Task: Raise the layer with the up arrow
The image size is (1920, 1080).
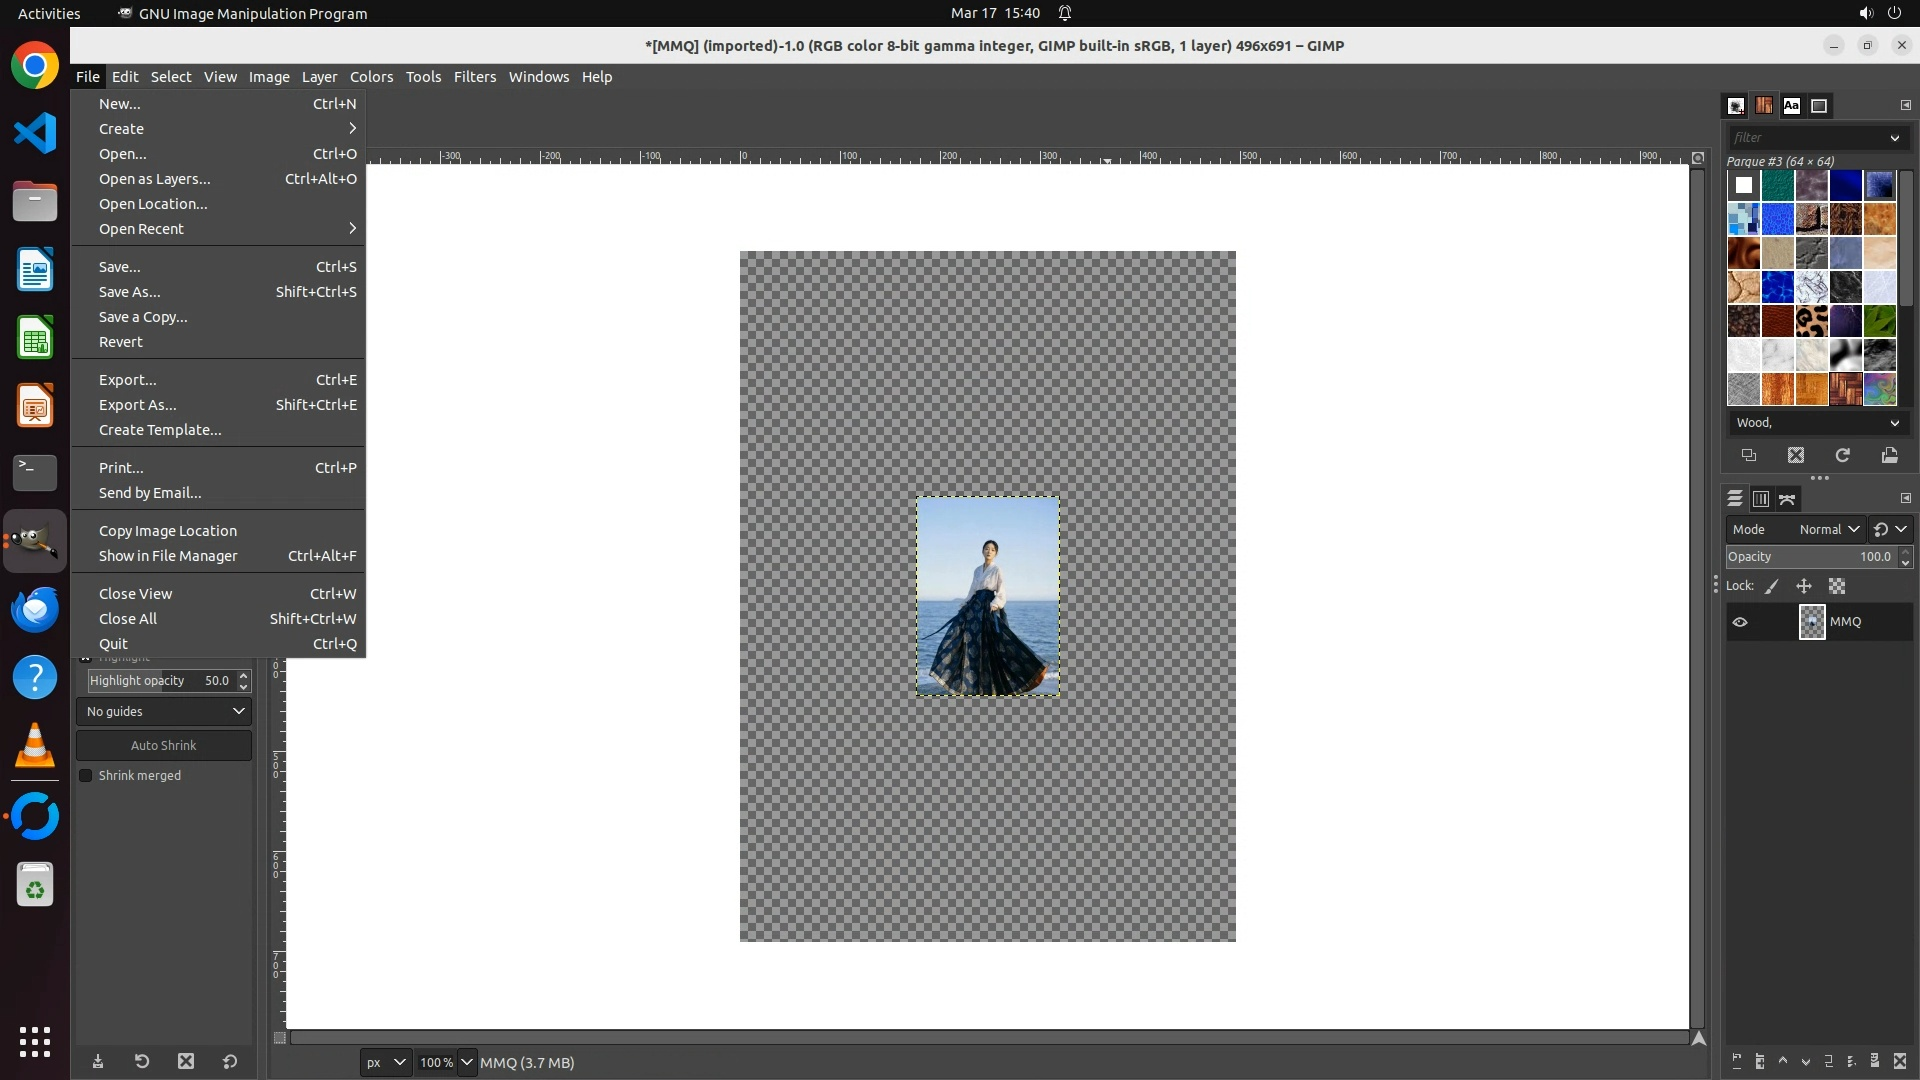Action: click(1783, 1061)
